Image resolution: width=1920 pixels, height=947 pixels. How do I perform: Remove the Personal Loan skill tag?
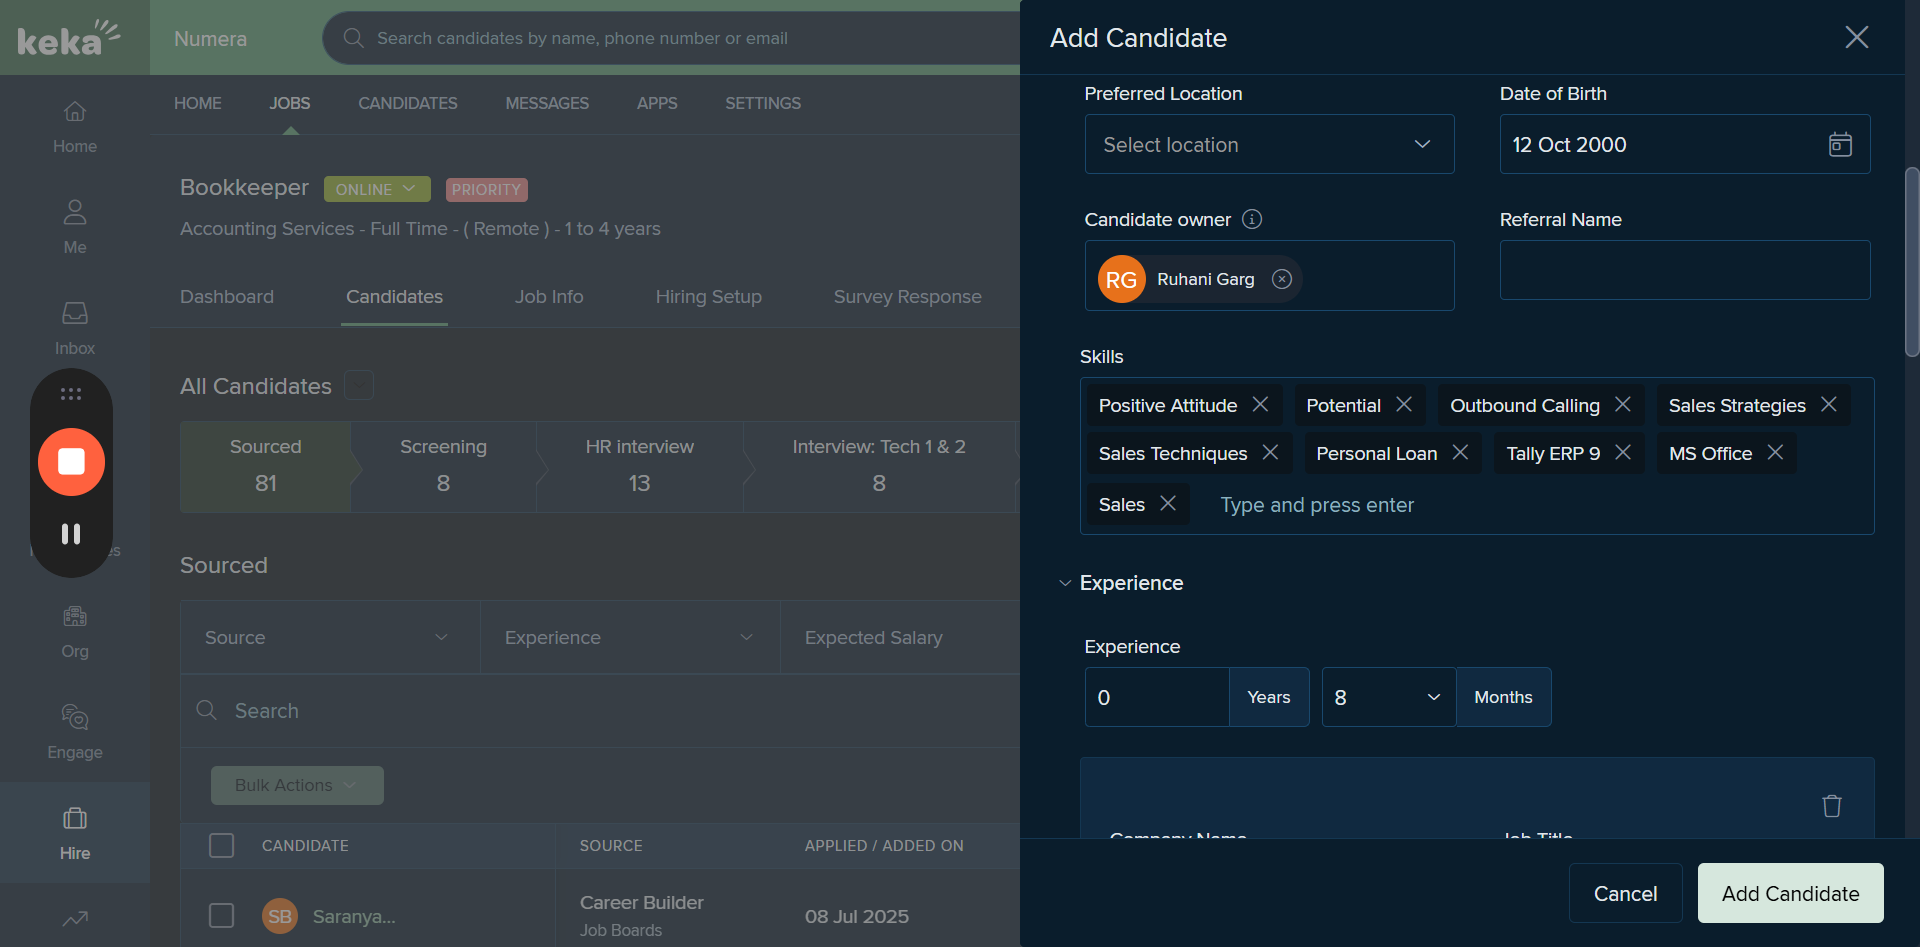point(1461,452)
